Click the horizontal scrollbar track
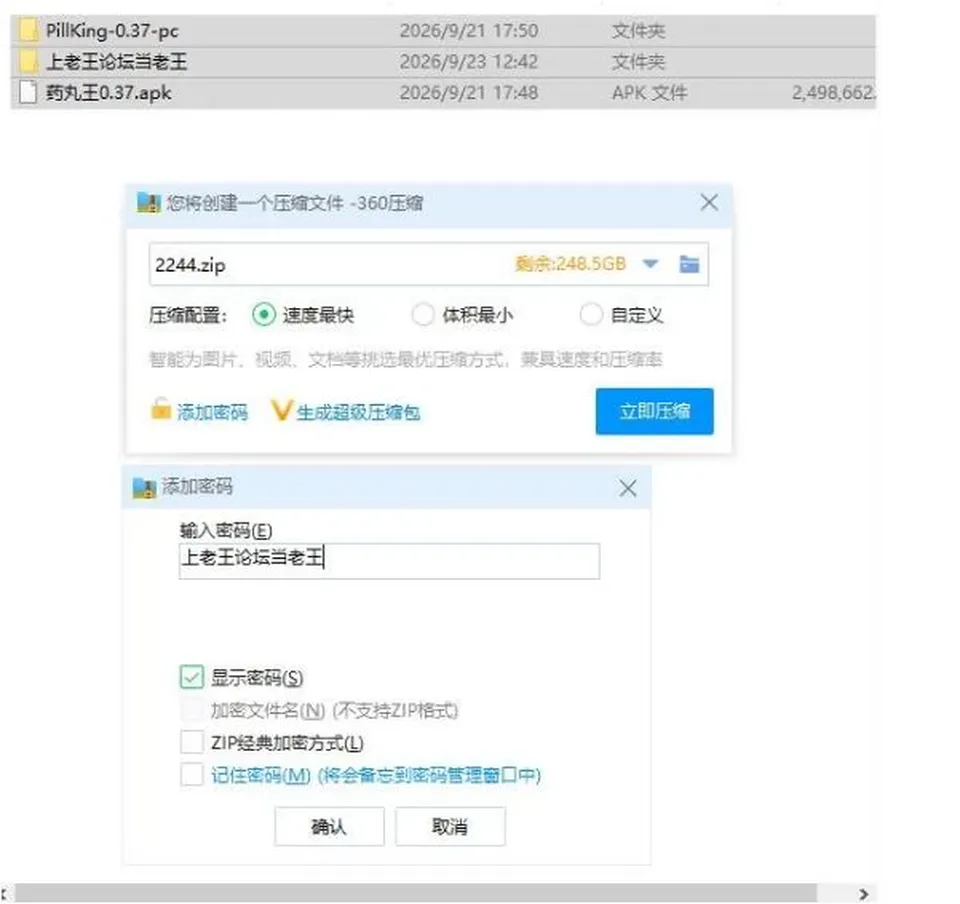Viewport: 960px width, 904px height. (416, 893)
